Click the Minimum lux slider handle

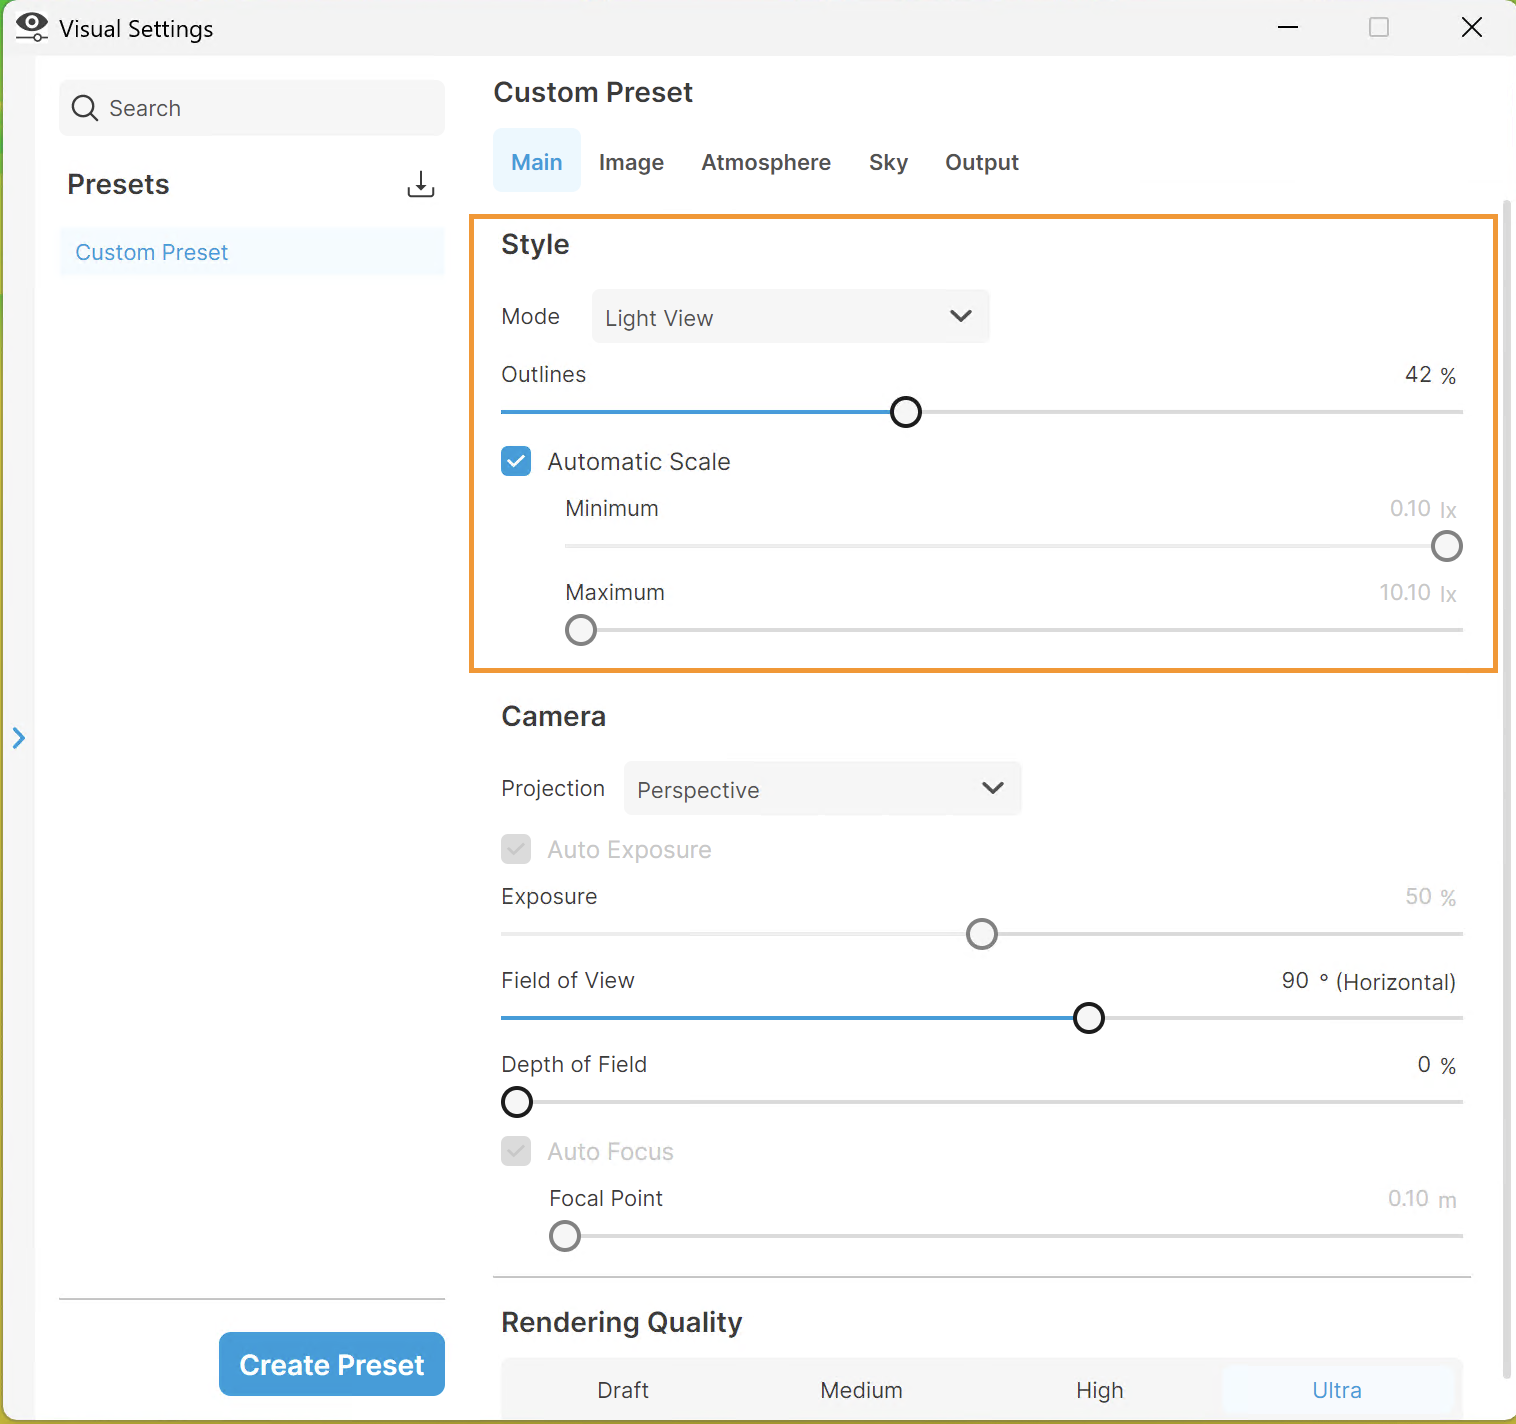1447,546
